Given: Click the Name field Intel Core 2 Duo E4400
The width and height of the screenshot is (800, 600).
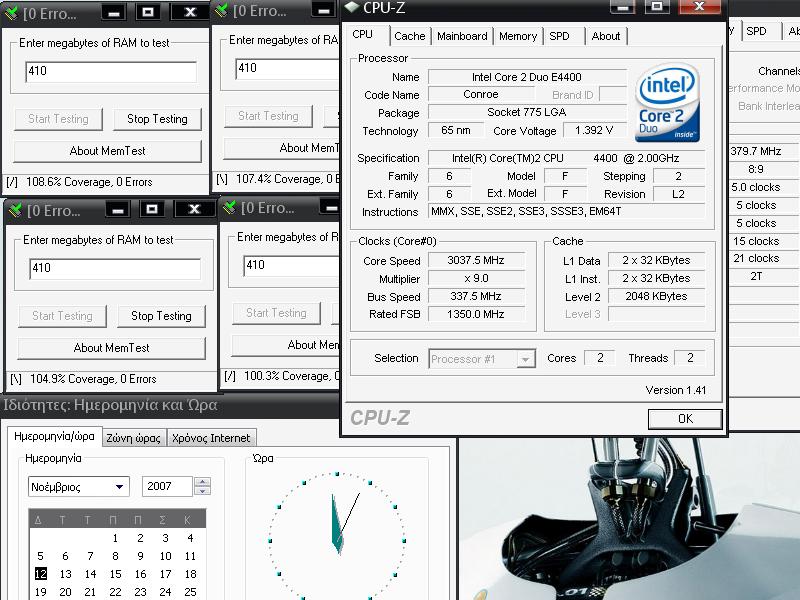Looking at the screenshot, I should pos(527,77).
